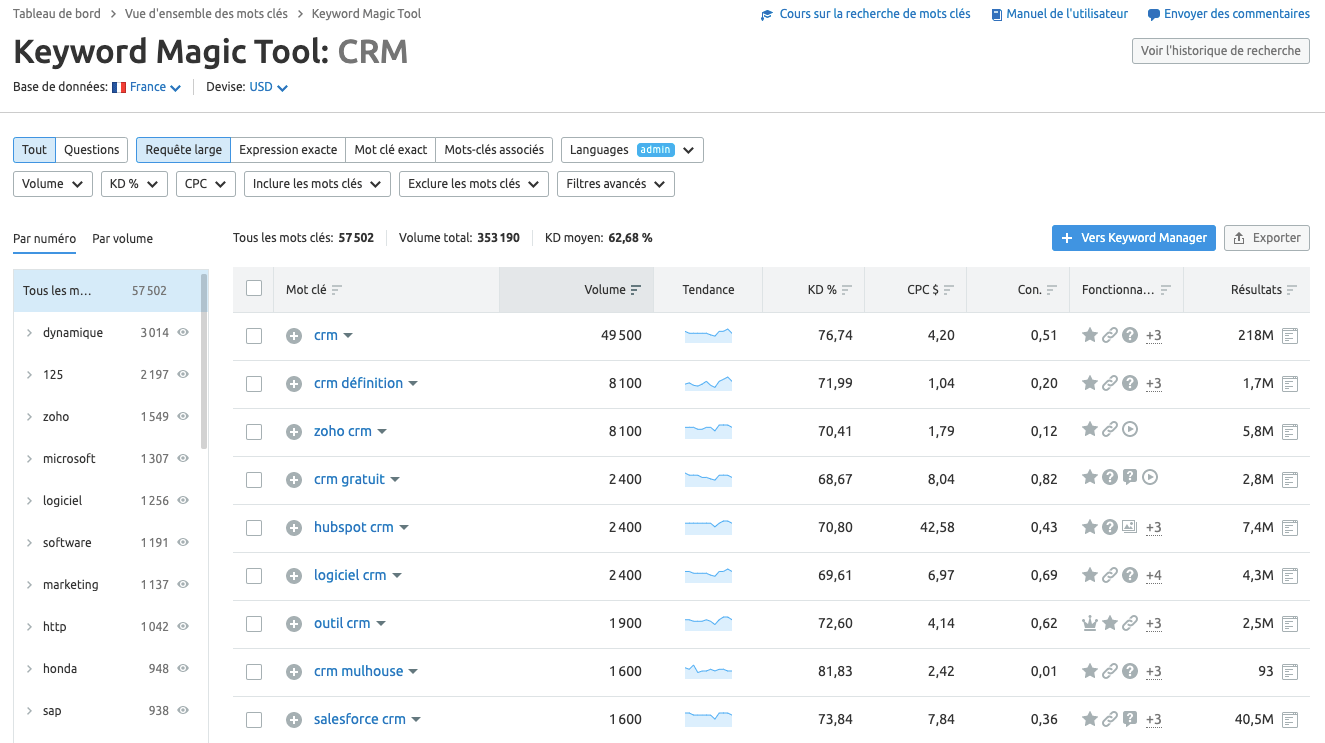Click the star icon in 'hubspot crm' row
Screen dimensions: 1325x743
1090,527
